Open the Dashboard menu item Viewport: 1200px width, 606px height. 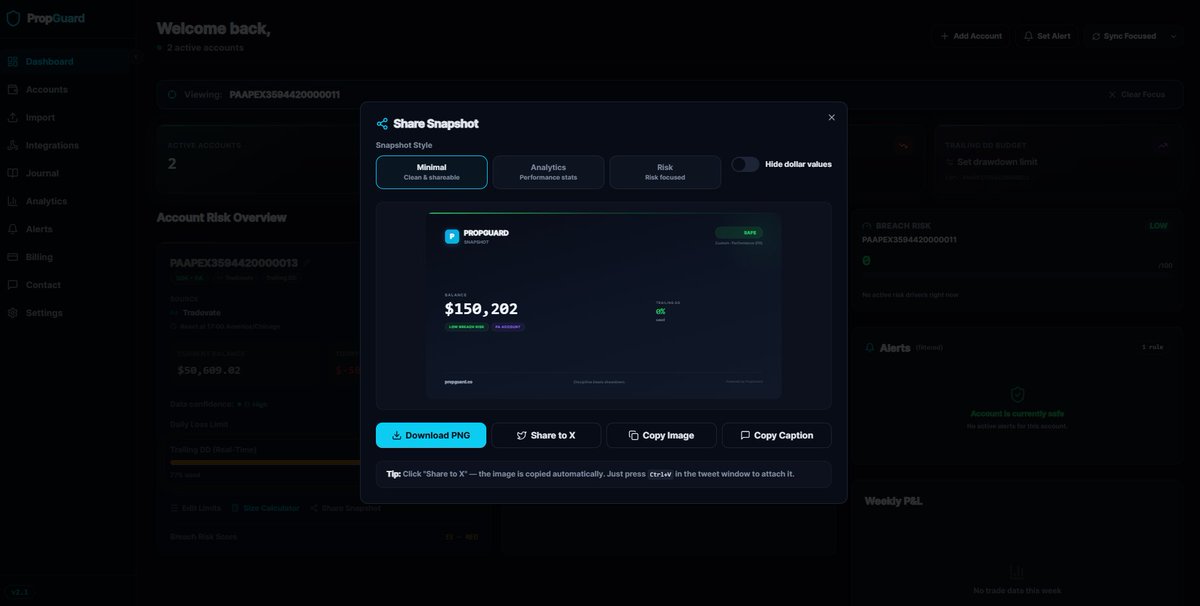(x=68, y=62)
